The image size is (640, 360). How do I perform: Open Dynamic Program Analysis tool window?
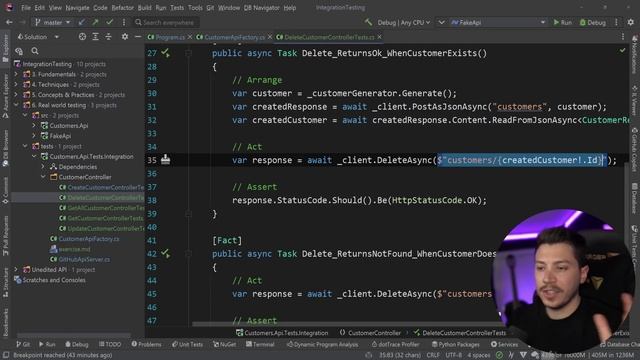322,344
